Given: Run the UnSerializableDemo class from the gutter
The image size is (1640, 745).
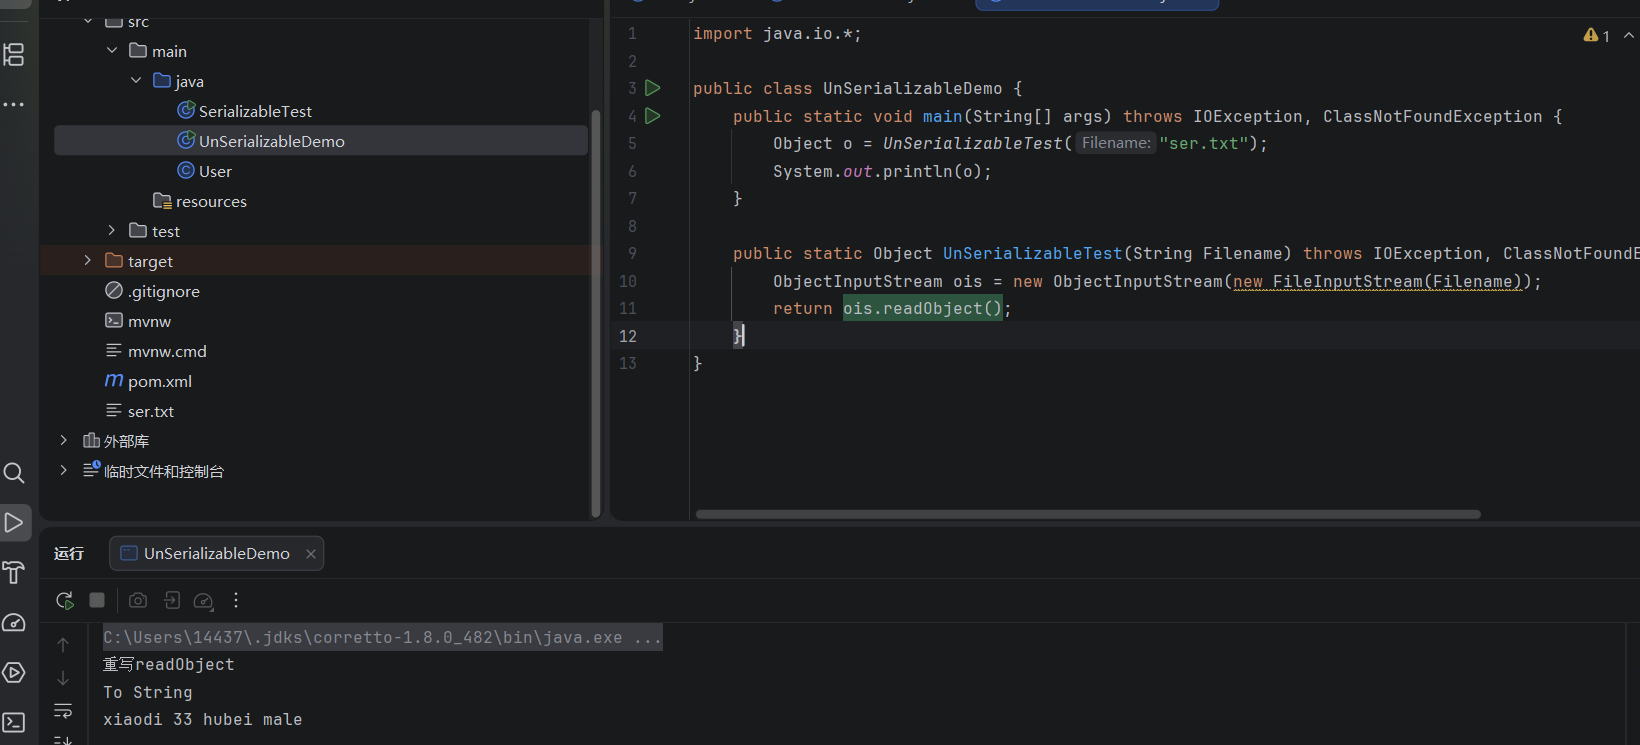Looking at the screenshot, I should click(x=653, y=88).
